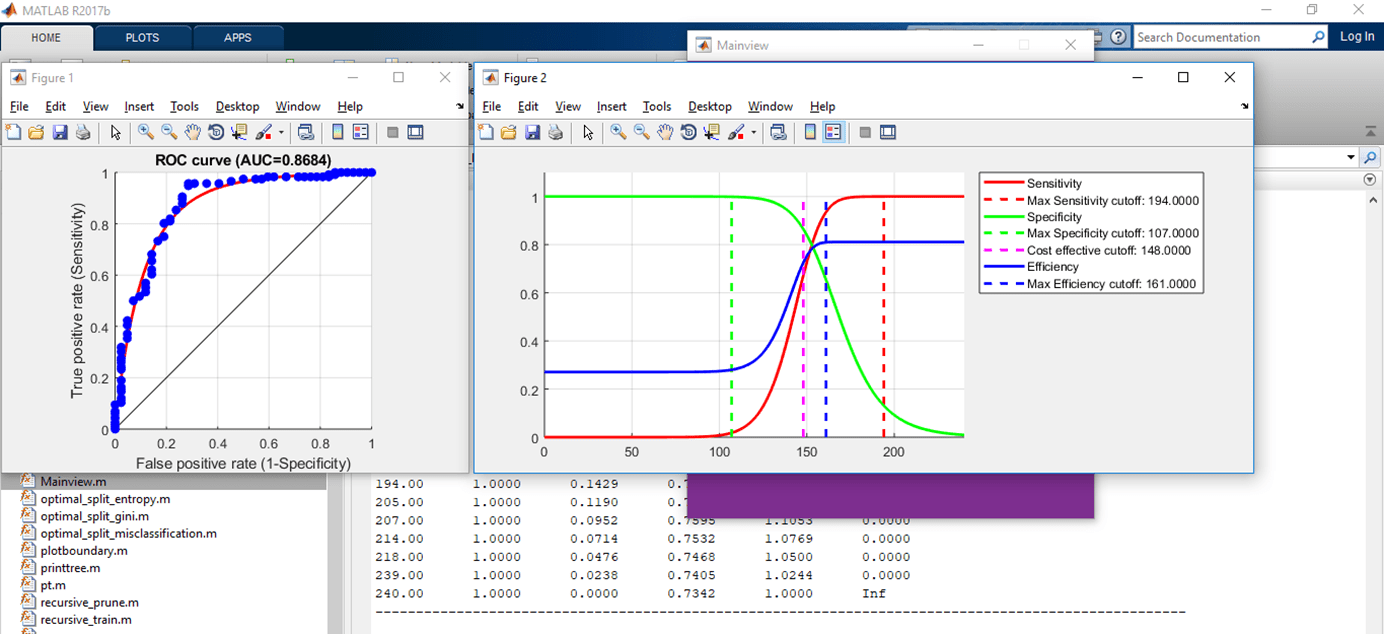Activate the Pan tool in Figure 1
Image resolution: width=1385 pixels, height=634 pixels.
click(x=190, y=131)
